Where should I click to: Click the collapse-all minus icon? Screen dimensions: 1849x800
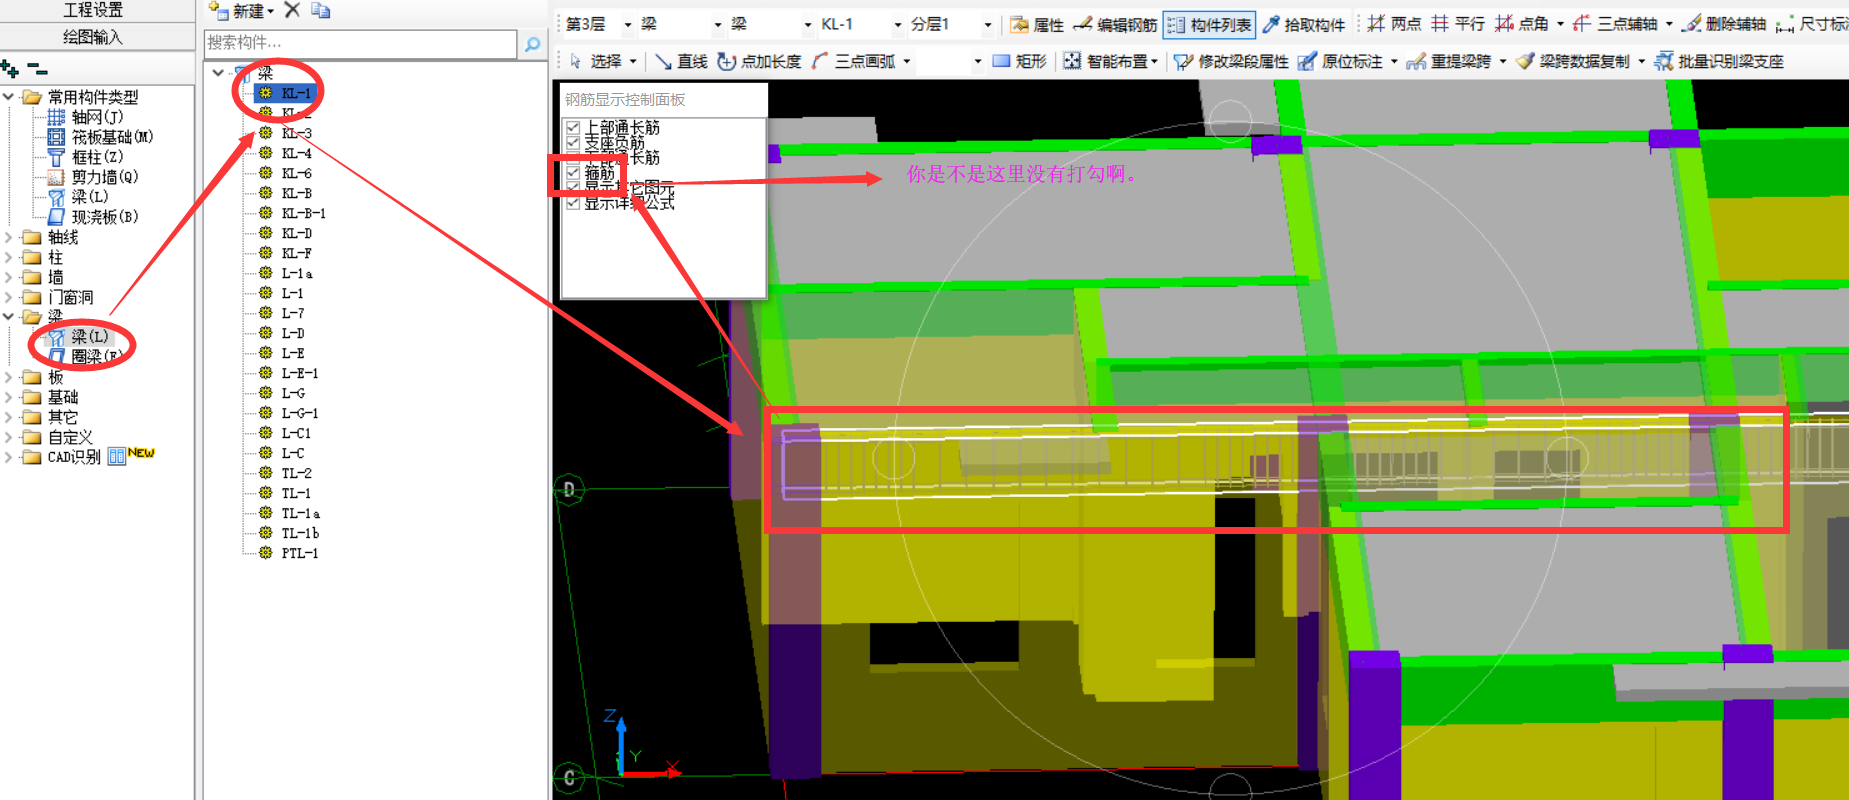[x=37, y=69]
